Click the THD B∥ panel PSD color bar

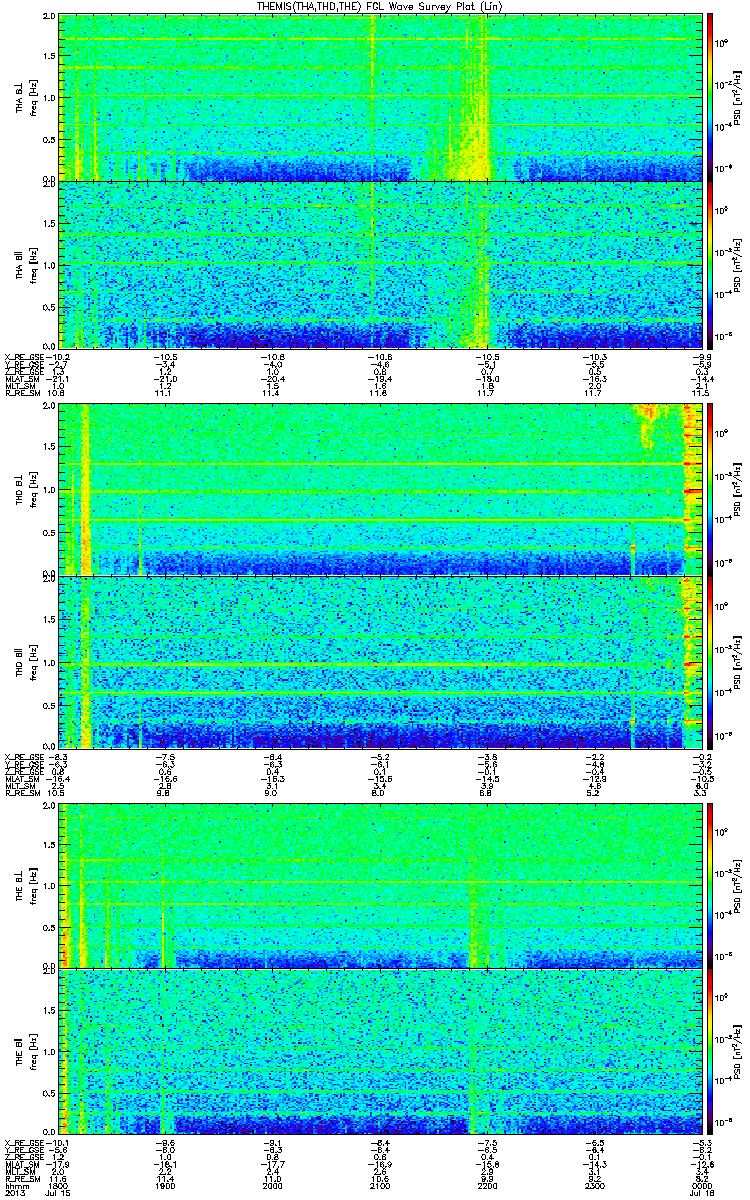709,661
